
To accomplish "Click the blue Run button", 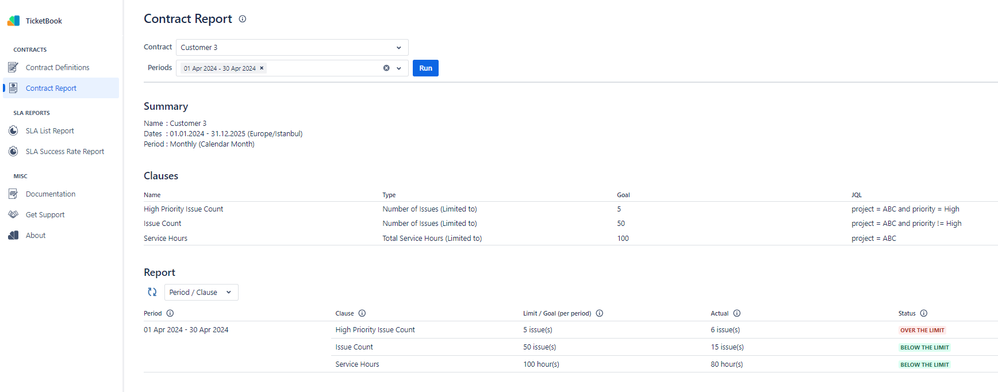I will [425, 68].
